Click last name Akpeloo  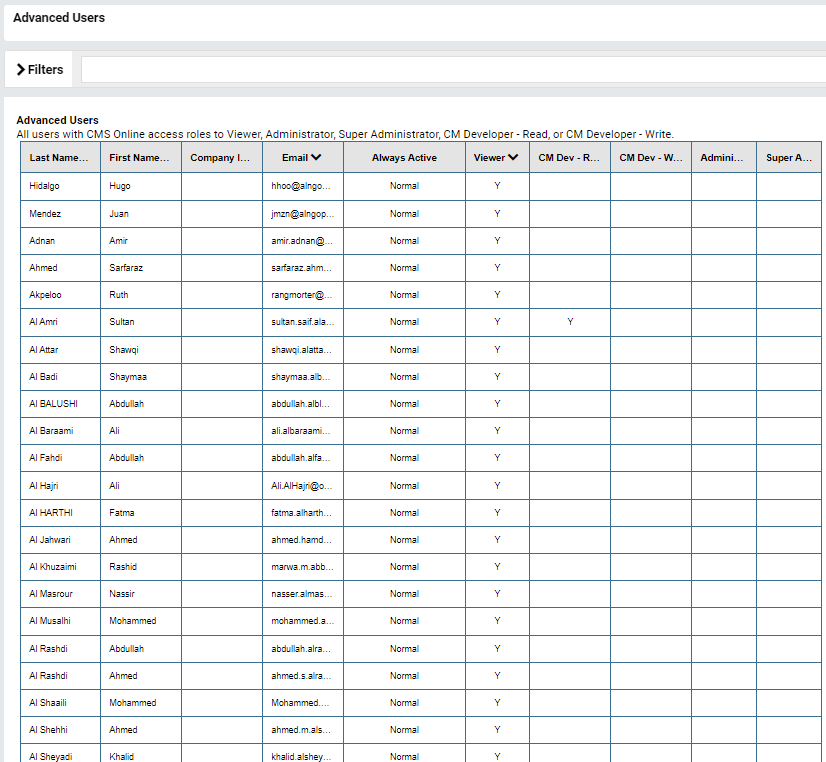45,295
